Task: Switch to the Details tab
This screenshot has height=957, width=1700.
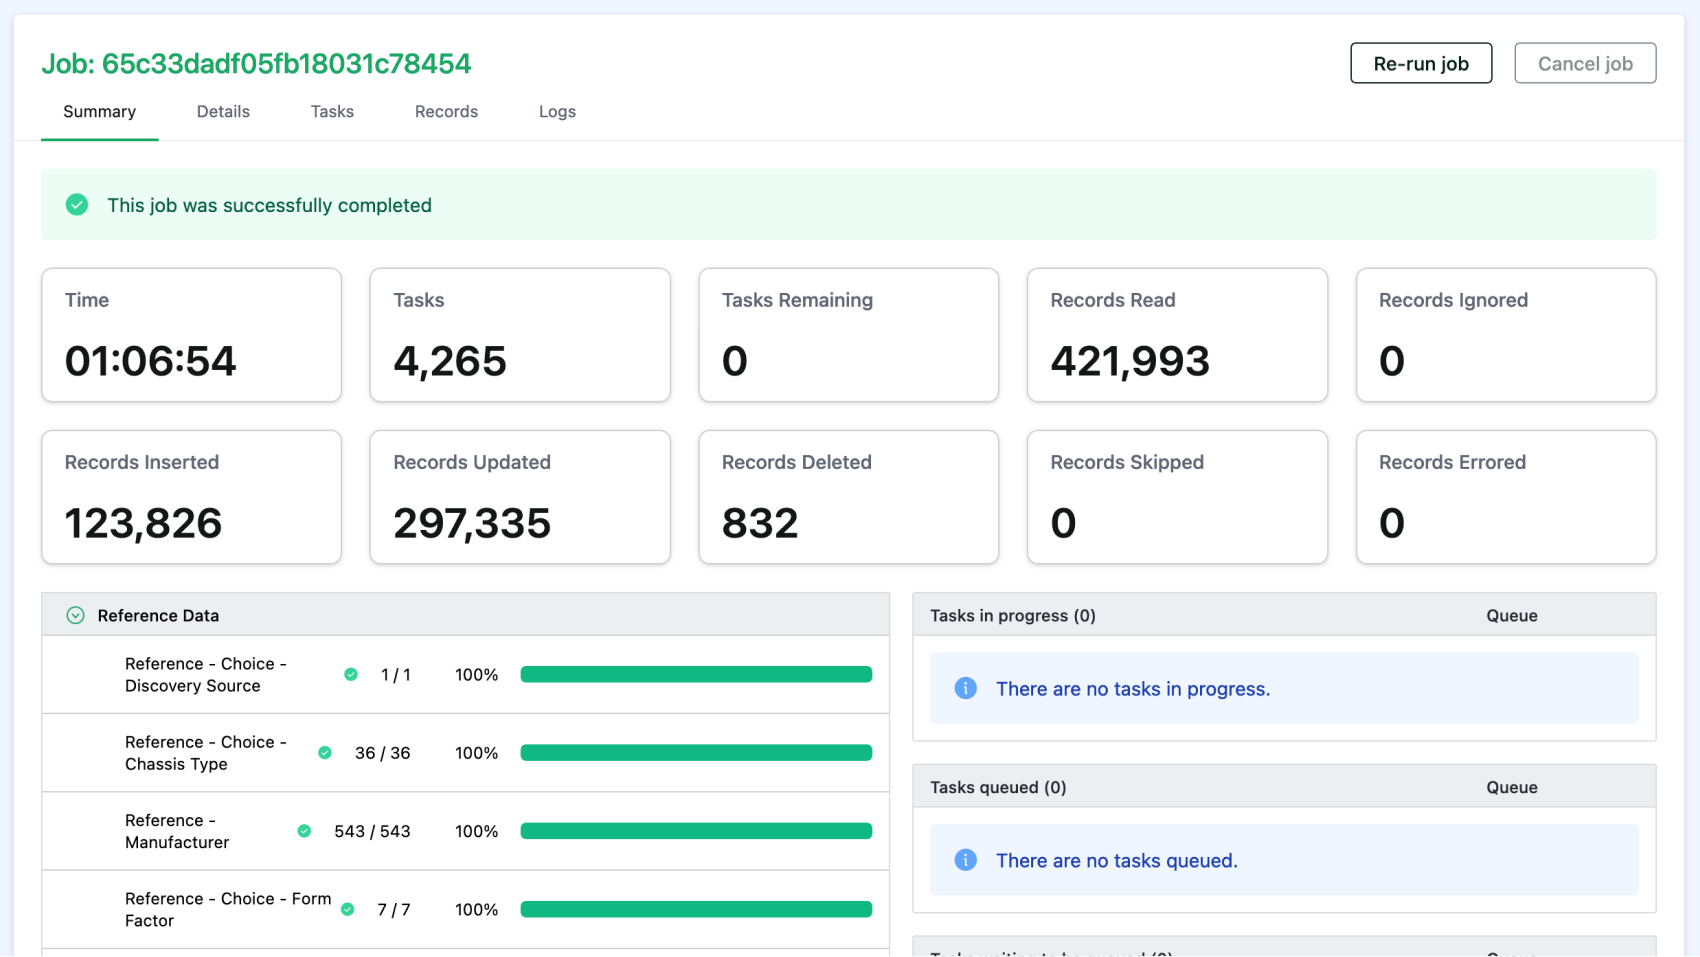Action: click(223, 112)
